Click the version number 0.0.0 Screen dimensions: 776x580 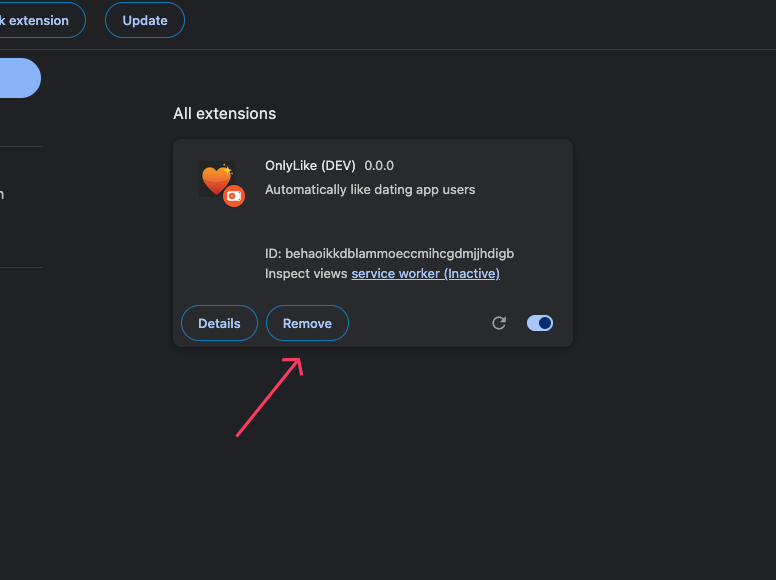click(379, 165)
